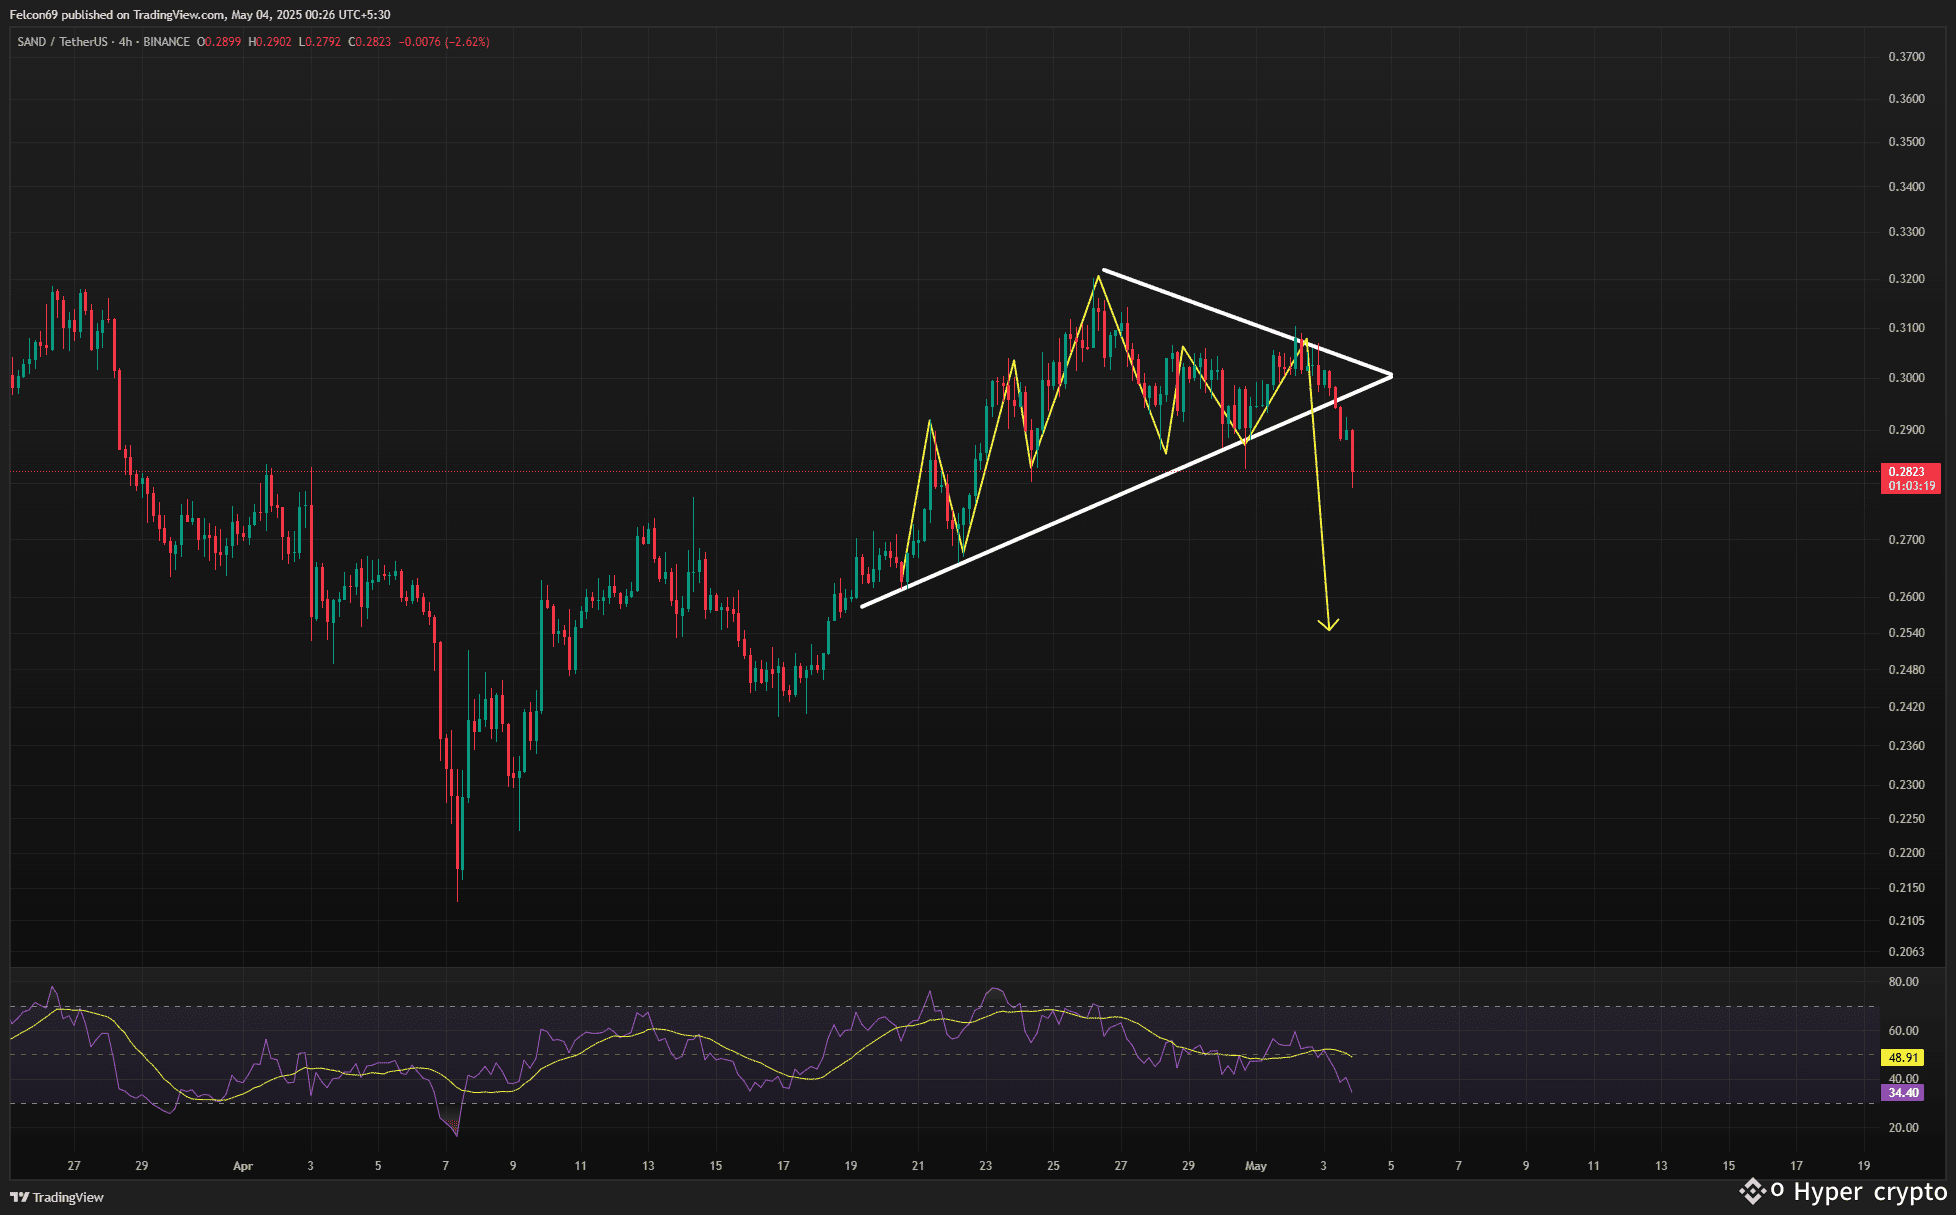Click the Hyper crypto watermark logo icon
The image size is (1956, 1215).
point(1752,1191)
